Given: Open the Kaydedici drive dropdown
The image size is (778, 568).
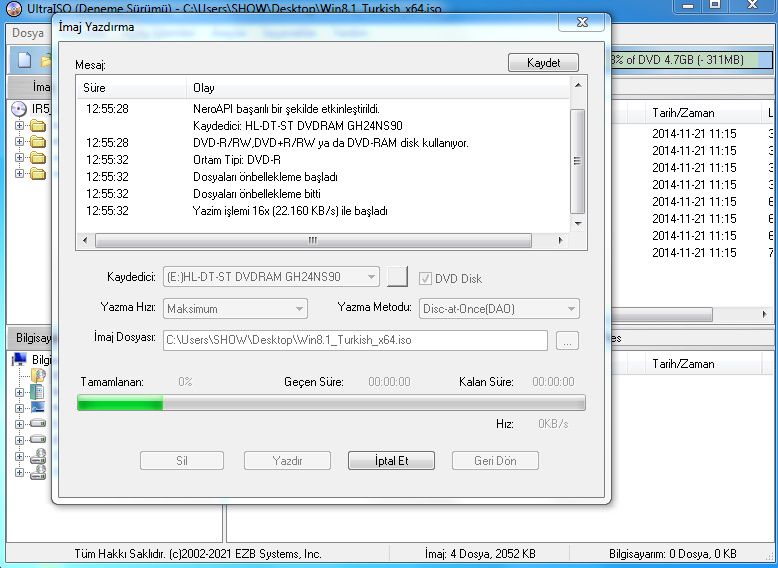Looking at the screenshot, I should click(x=371, y=277).
